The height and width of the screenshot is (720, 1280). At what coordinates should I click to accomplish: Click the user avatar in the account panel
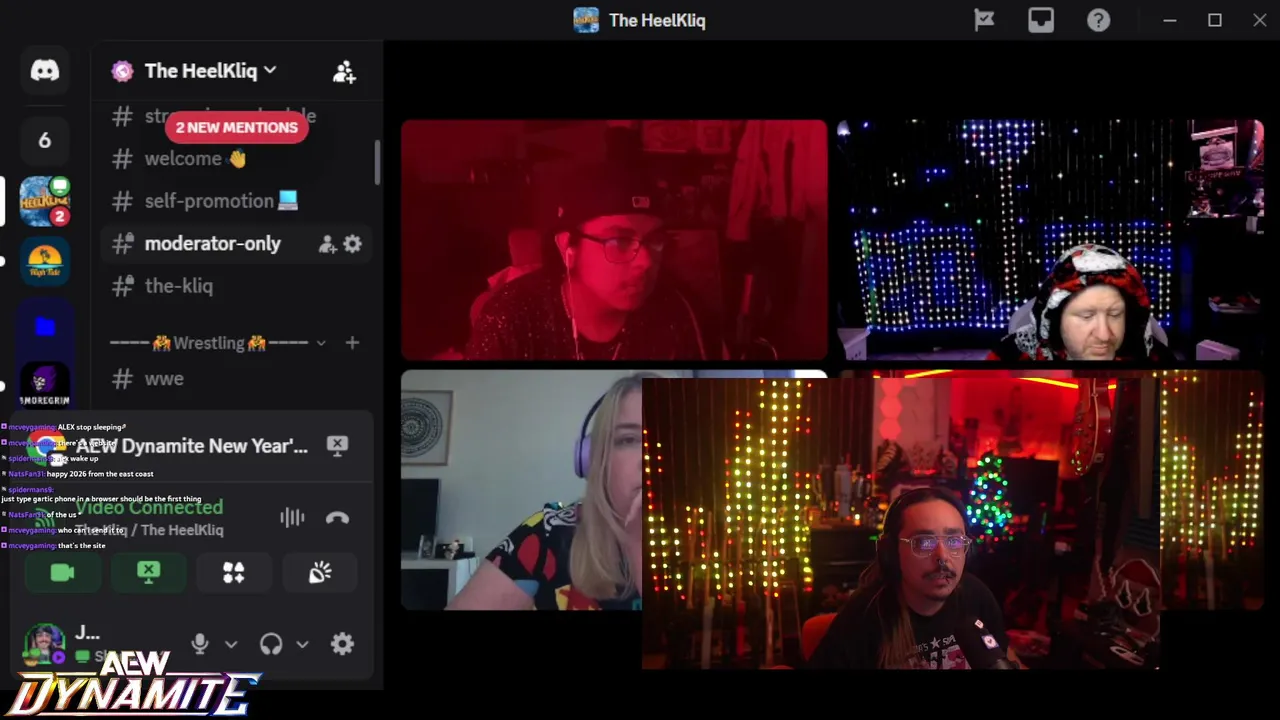pos(44,643)
